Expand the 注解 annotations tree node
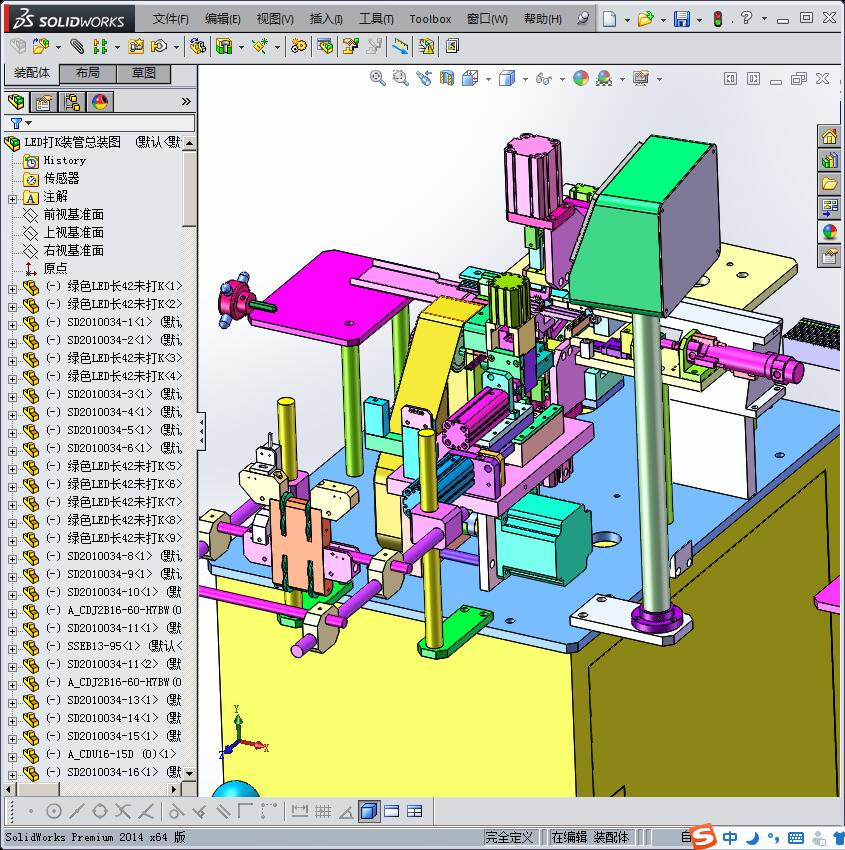This screenshot has width=845, height=850. [x=12, y=197]
